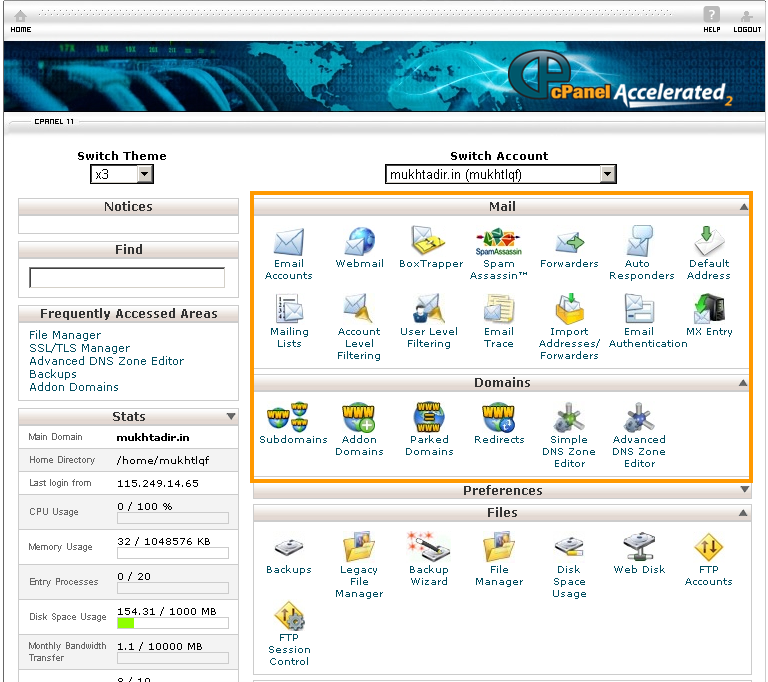This screenshot has height=682, width=768.
Task: Focus the Find search box
Action: [127, 278]
